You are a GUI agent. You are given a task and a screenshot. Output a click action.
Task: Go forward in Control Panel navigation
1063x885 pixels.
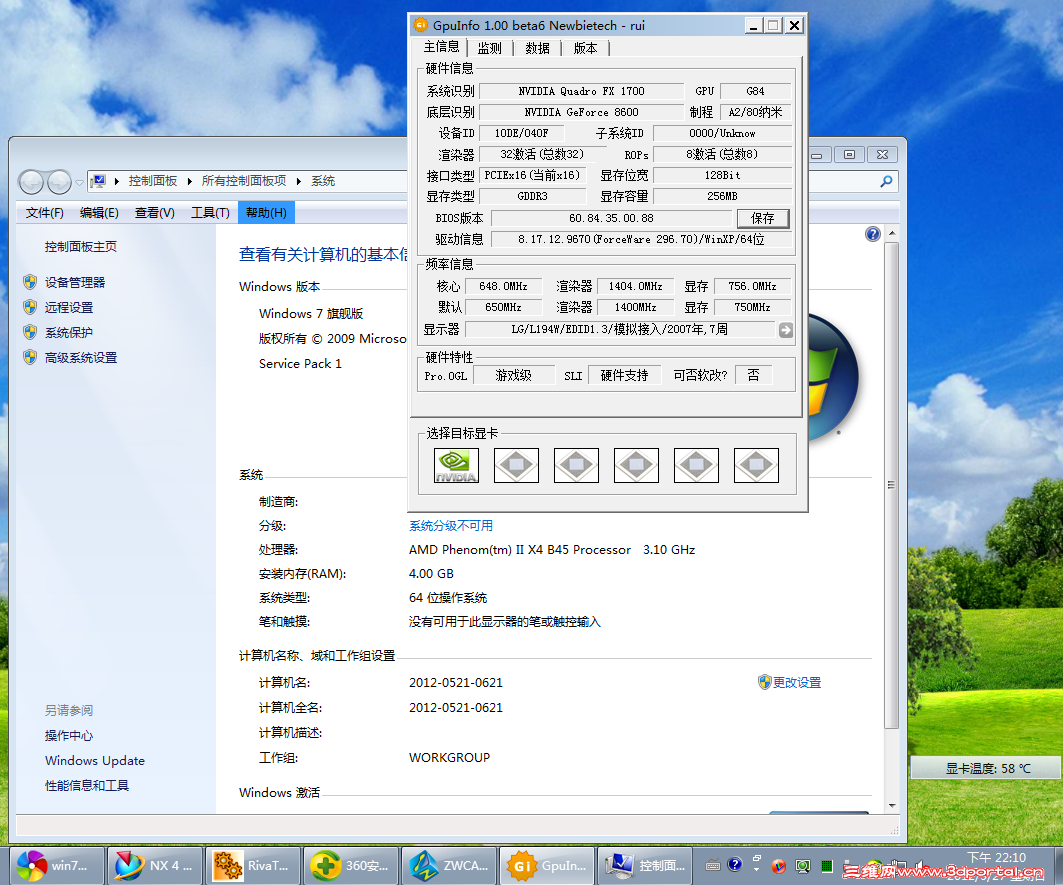click(59, 182)
